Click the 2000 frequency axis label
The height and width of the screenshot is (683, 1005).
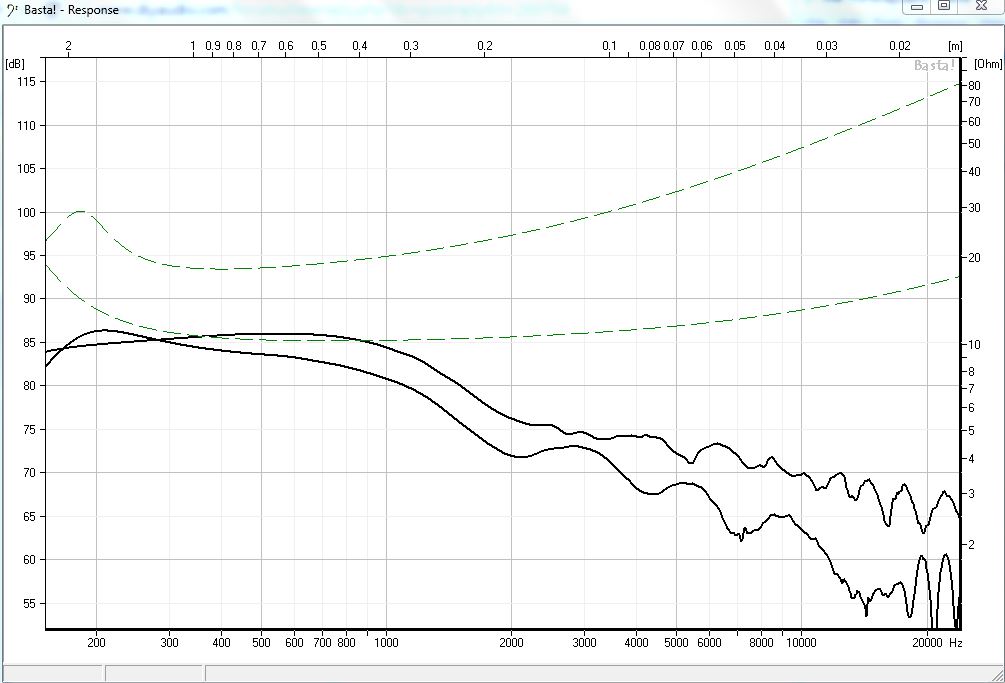tap(511, 642)
